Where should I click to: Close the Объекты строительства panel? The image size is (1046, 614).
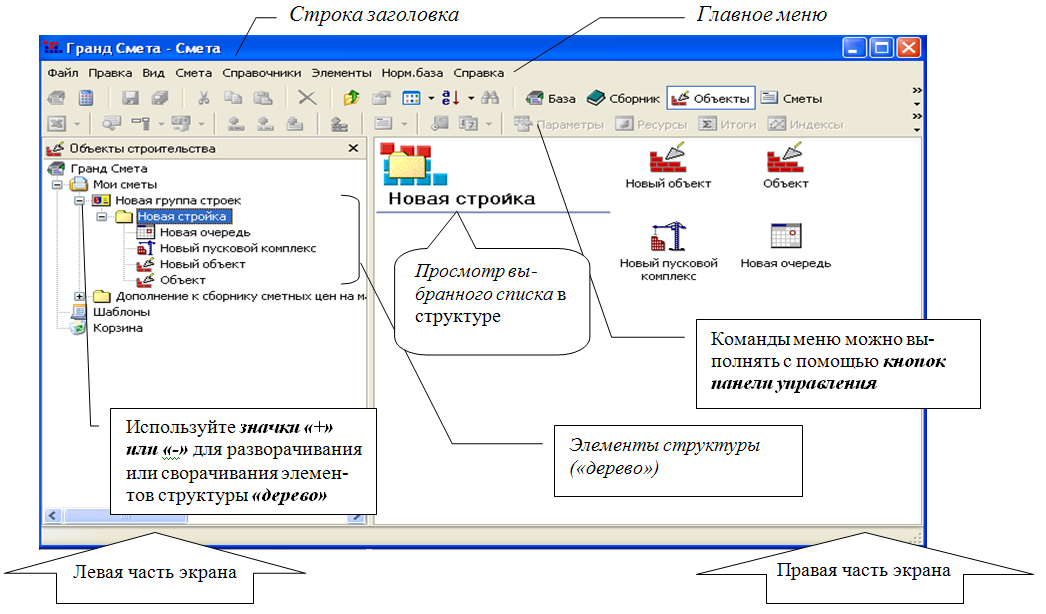pyautogui.click(x=354, y=148)
